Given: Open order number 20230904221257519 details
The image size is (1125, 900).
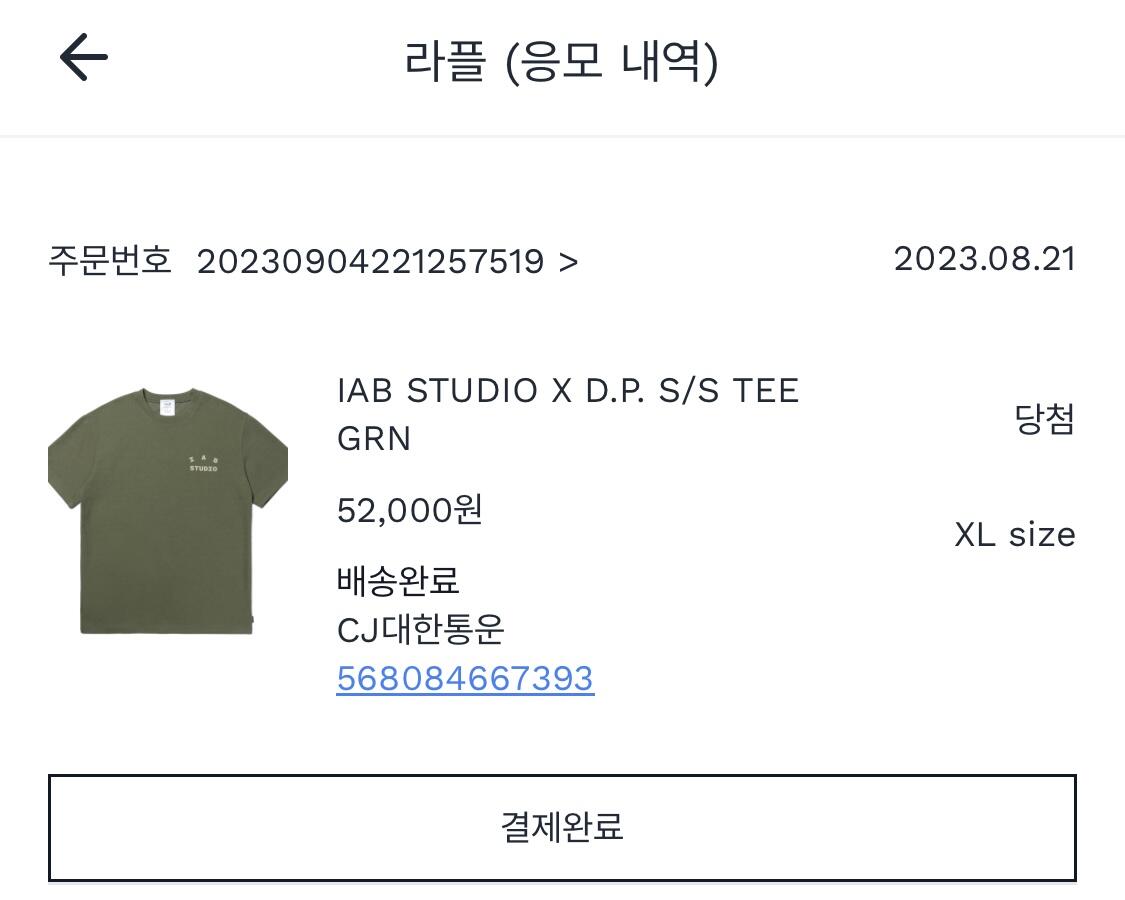Looking at the screenshot, I should pos(370,261).
